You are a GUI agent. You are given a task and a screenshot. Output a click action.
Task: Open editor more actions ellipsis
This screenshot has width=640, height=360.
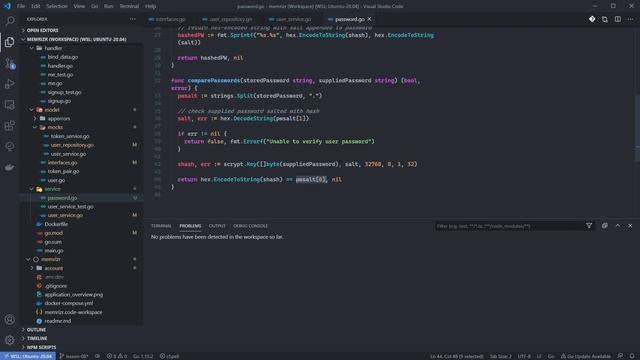(x=631, y=19)
